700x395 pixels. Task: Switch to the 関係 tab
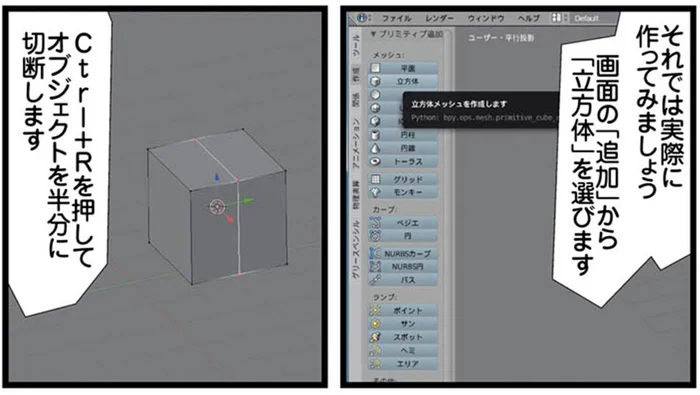[355, 99]
